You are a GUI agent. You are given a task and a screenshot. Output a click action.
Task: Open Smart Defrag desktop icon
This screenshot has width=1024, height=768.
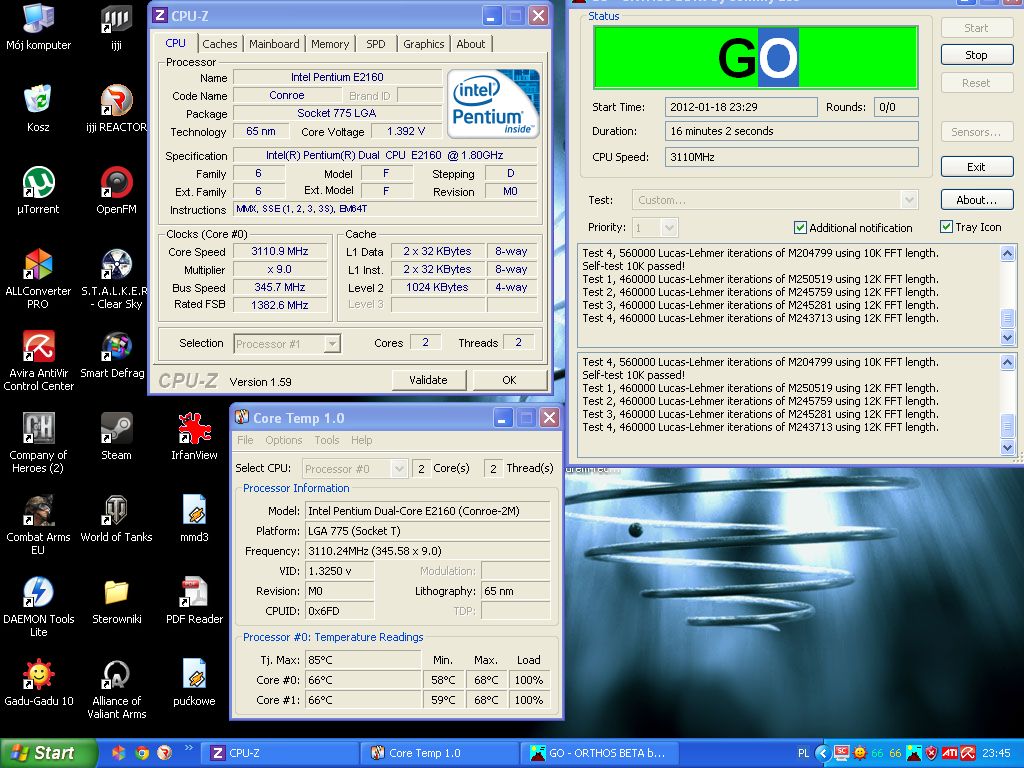click(112, 355)
